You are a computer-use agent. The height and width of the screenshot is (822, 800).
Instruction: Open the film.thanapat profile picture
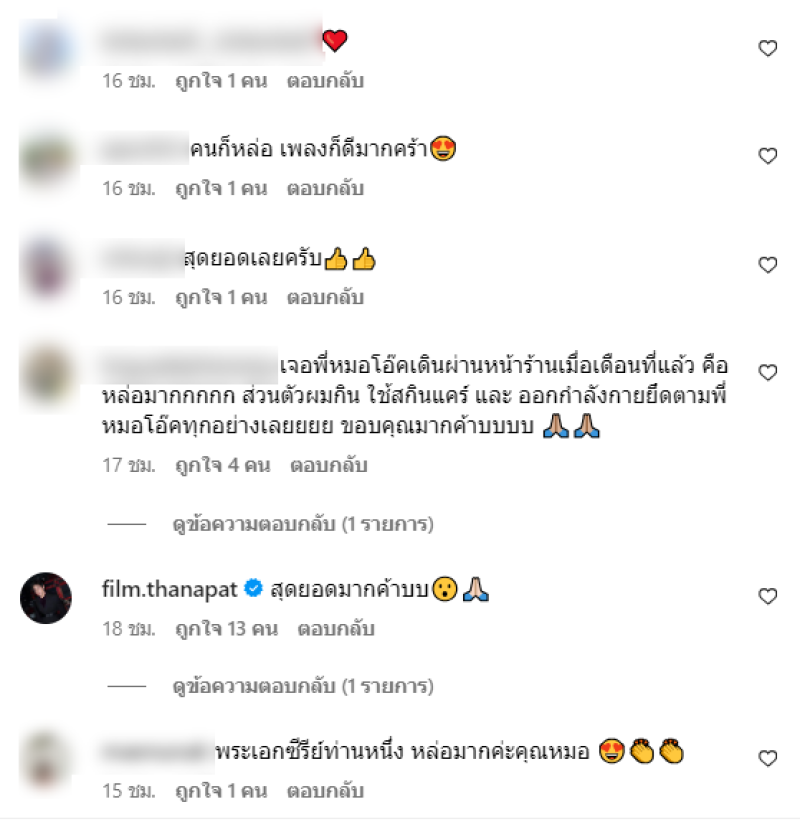[x=46, y=598]
